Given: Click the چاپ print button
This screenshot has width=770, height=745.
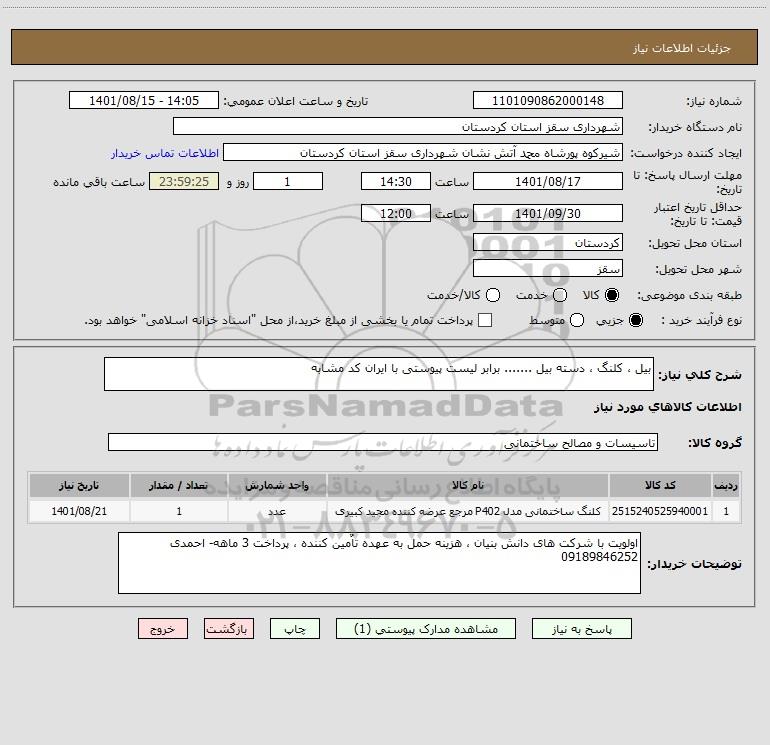Looking at the screenshot, I should pyautogui.click(x=295, y=629).
